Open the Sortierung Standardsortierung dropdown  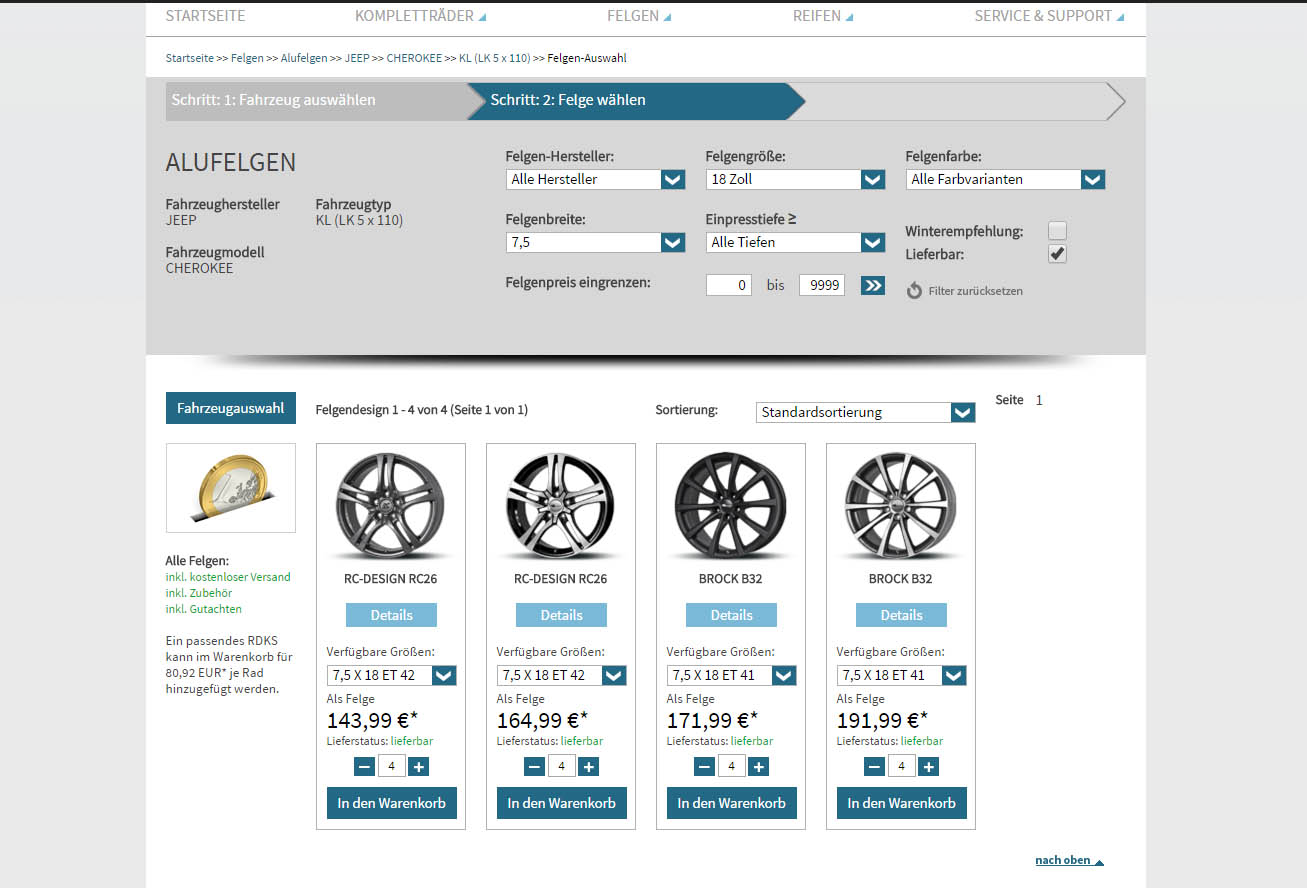click(865, 412)
